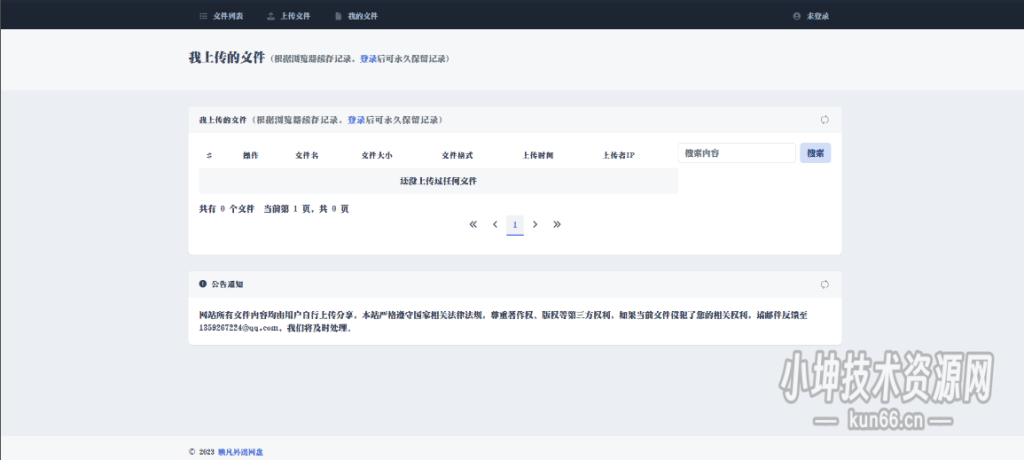1024x460 pixels.
Task: Click the 登录 link in the panel header
Action: pos(356,120)
